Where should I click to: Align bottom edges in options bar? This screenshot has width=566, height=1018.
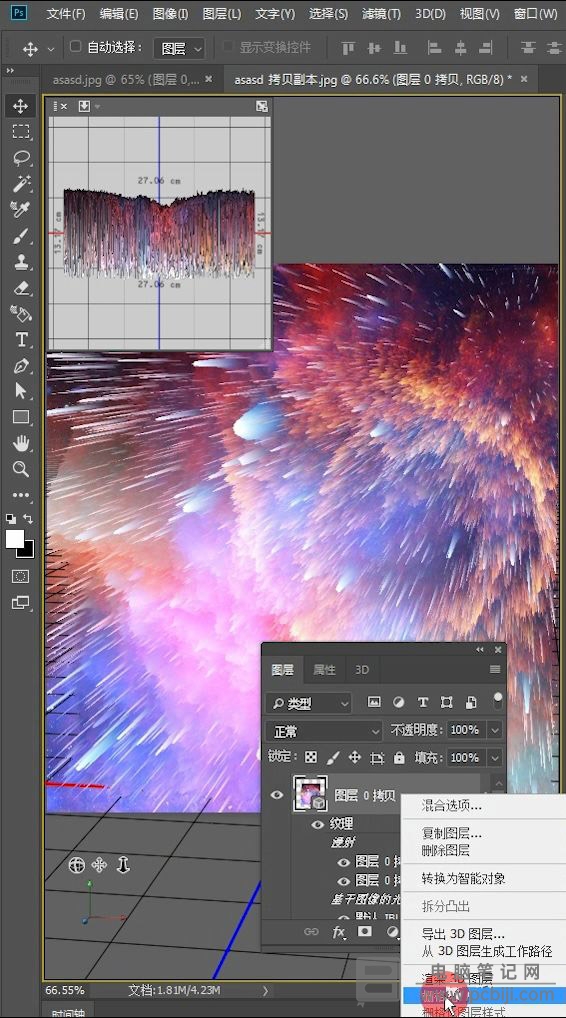pos(400,47)
